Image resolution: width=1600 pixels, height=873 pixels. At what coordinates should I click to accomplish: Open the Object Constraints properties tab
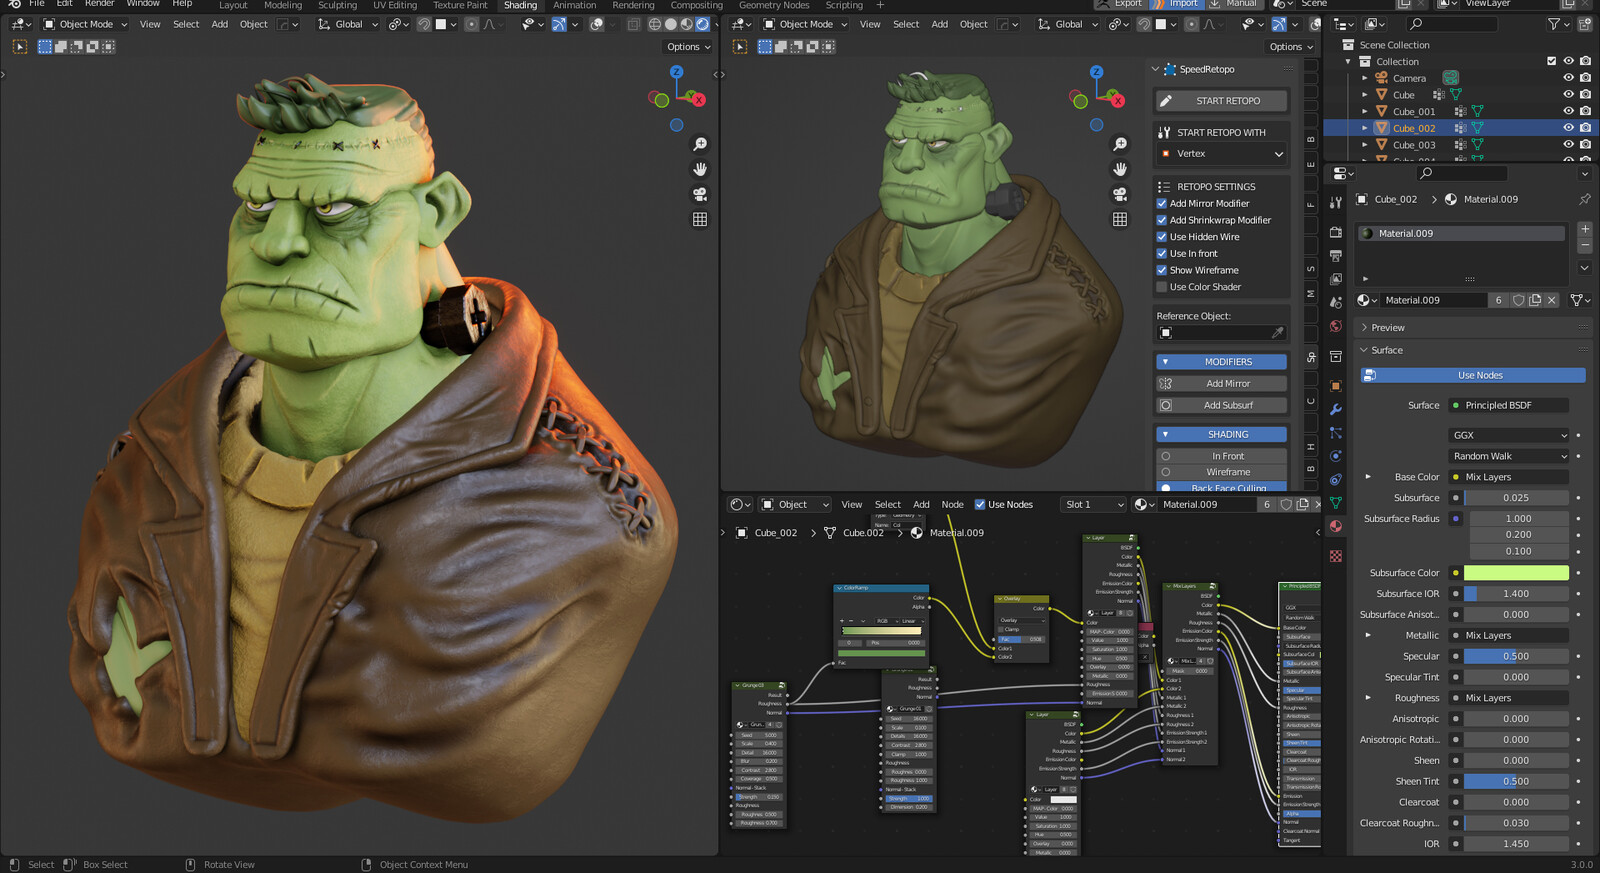1336,479
